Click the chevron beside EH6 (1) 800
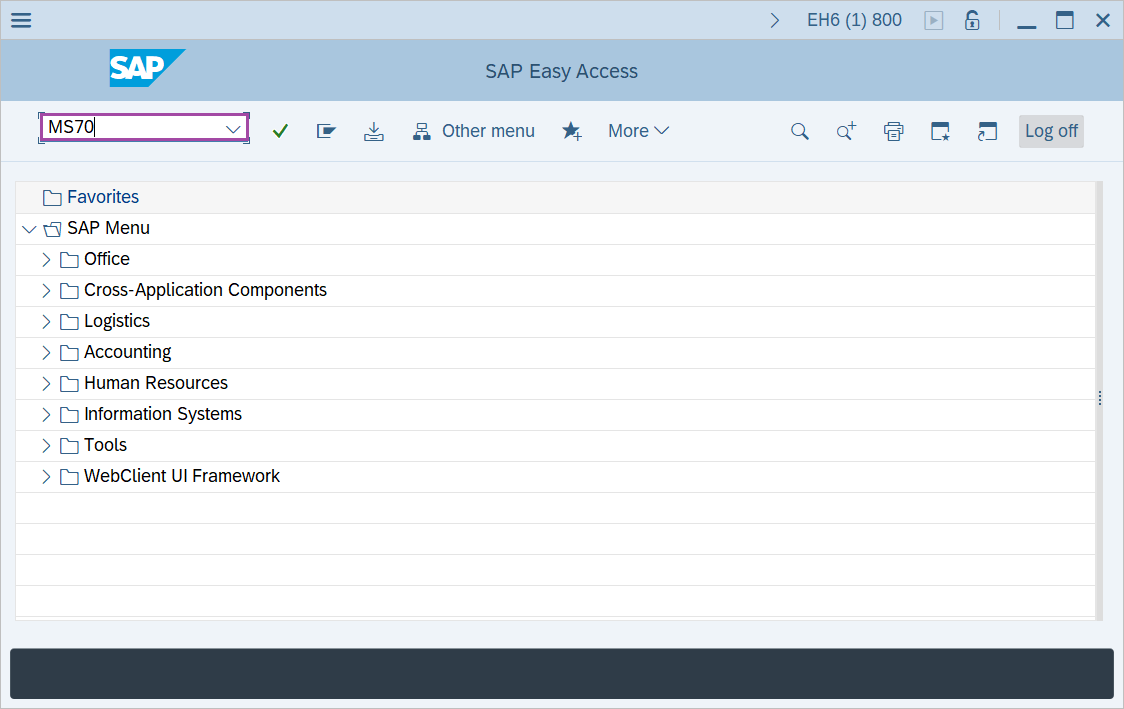This screenshot has height=709, width=1124. pos(775,19)
